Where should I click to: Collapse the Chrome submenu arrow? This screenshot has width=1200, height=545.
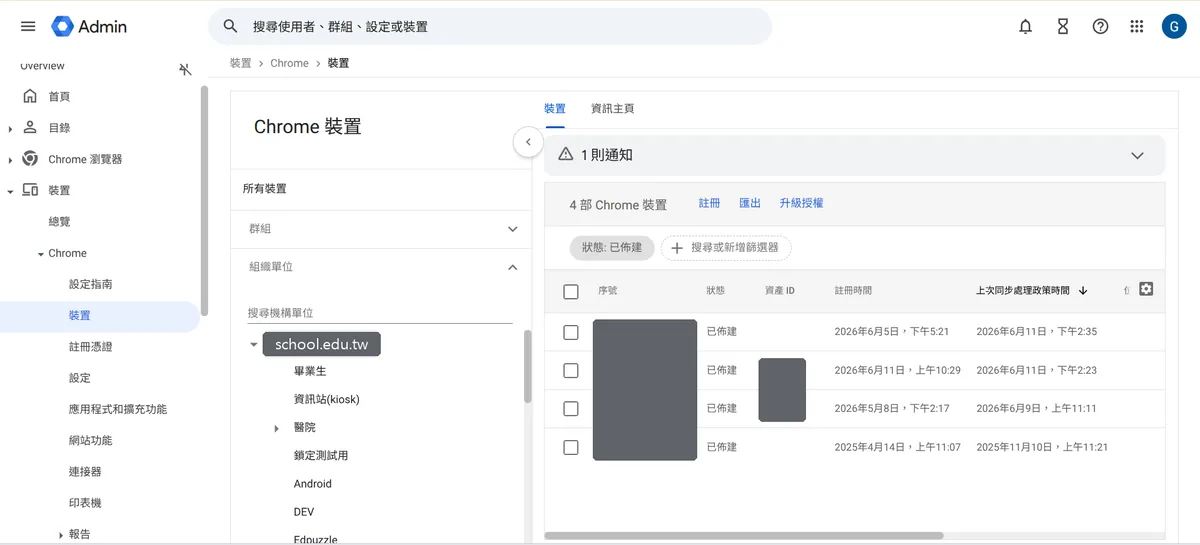point(41,254)
